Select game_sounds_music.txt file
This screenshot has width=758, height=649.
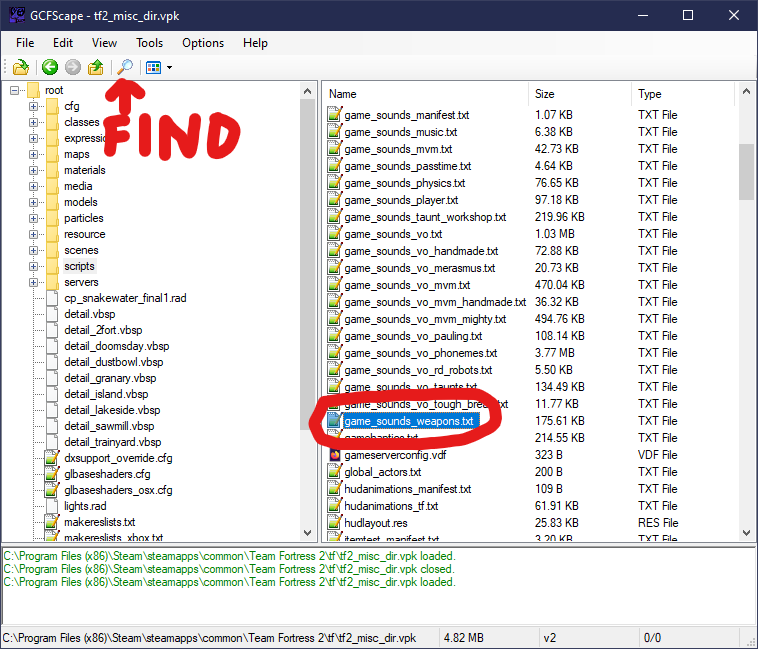[x=401, y=132]
